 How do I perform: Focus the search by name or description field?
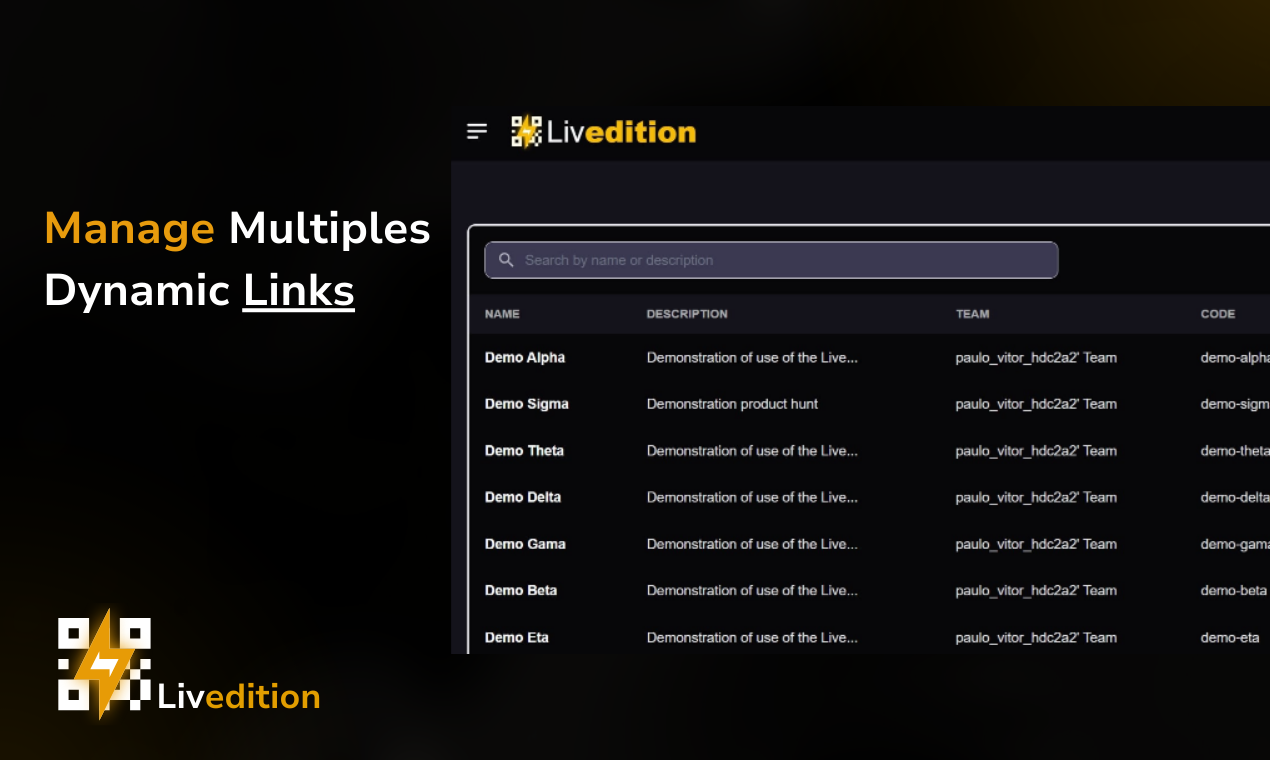point(771,260)
